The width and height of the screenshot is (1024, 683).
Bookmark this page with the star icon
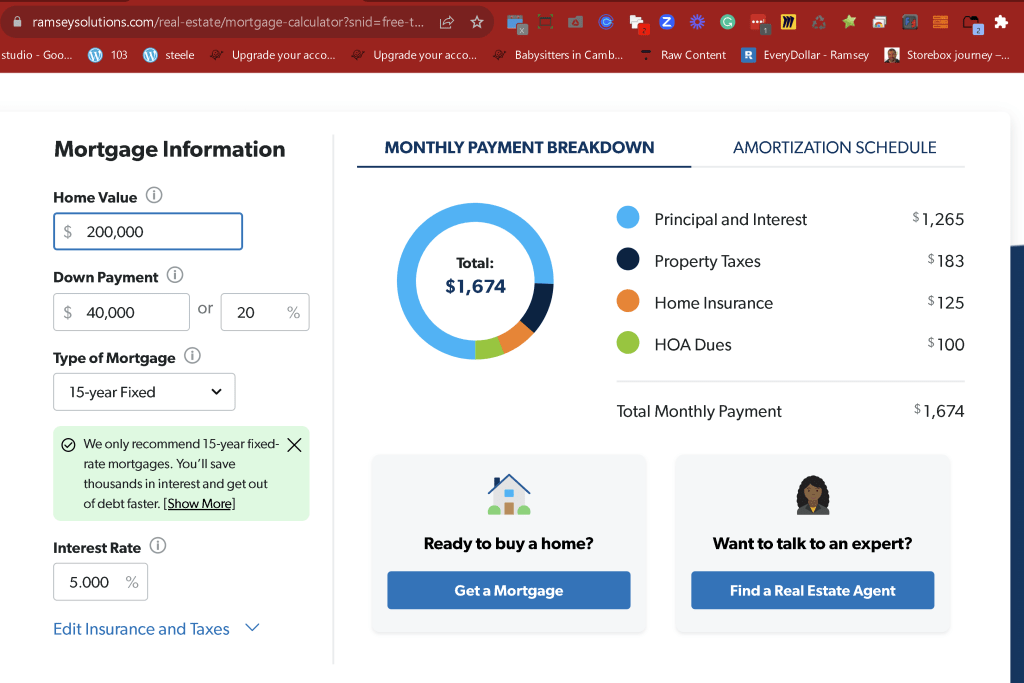(477, 22)
